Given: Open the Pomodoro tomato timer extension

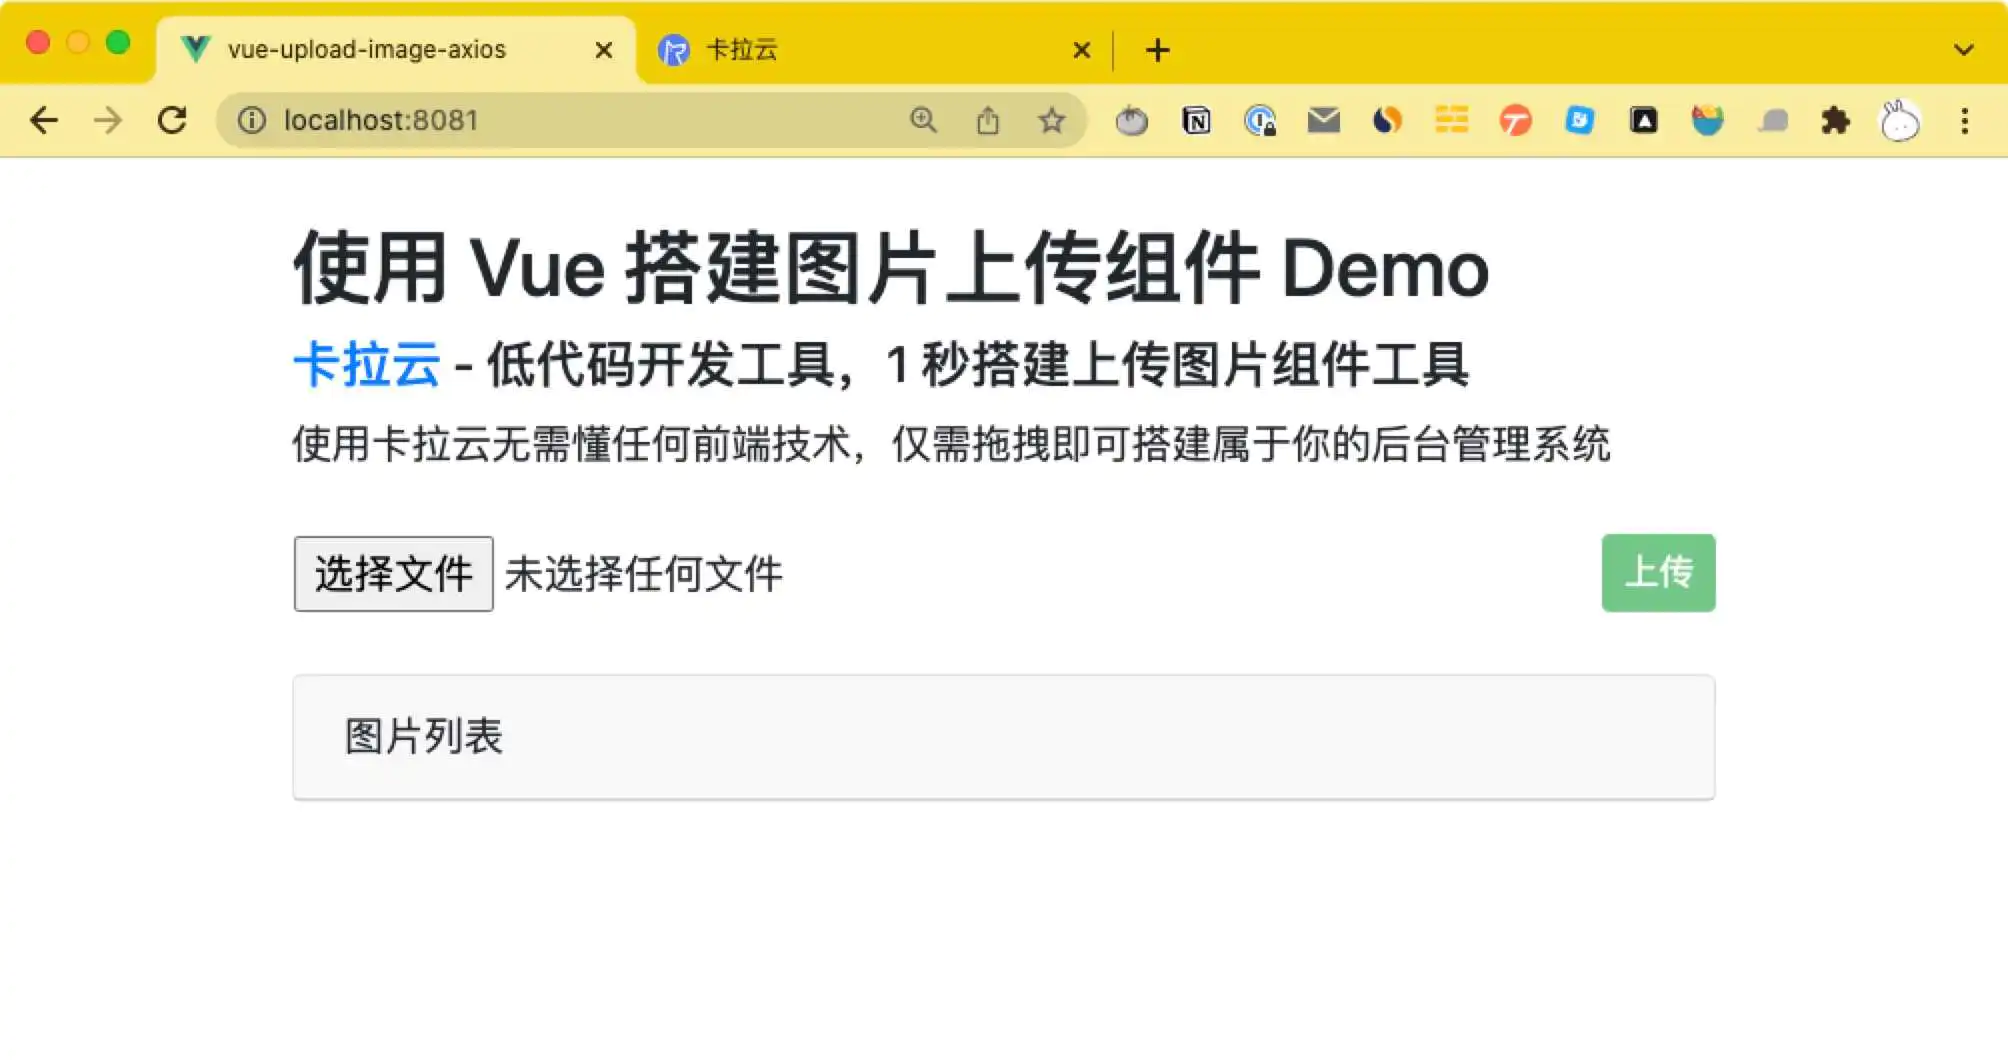Looking at the screenshot, I should click(x=1133, y=120).
